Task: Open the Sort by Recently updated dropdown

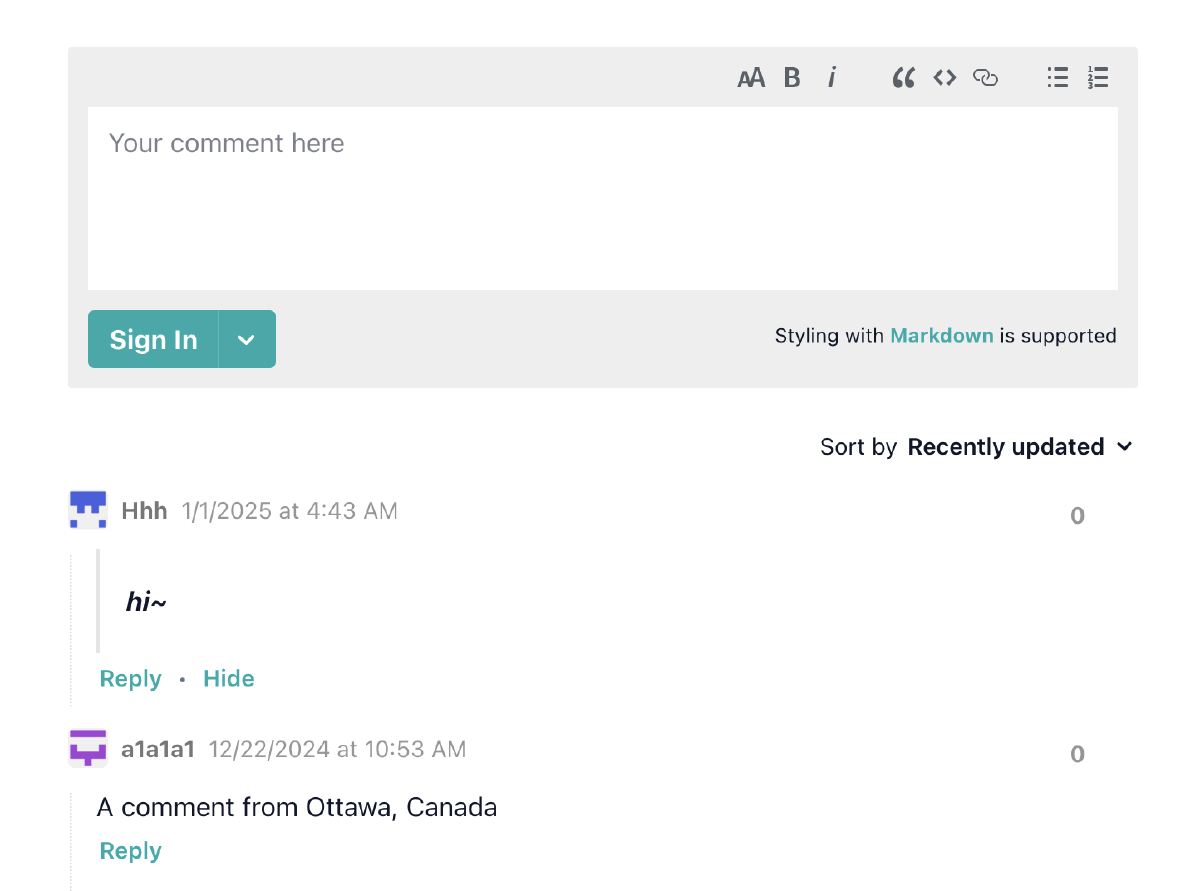Action: [x=1020, y=447]
